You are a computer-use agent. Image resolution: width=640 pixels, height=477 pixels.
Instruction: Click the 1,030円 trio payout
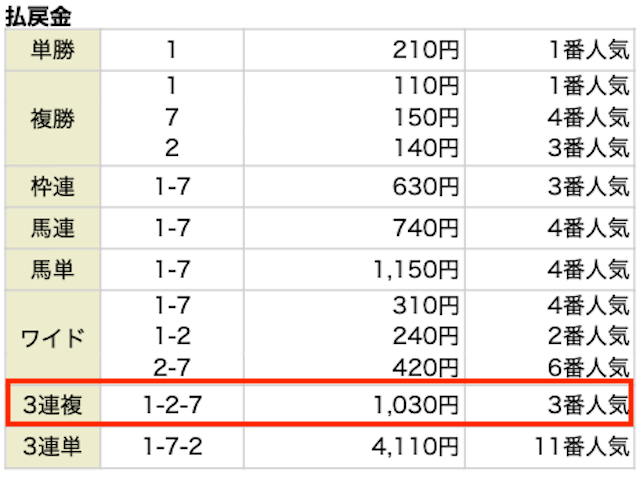point(416,405)
